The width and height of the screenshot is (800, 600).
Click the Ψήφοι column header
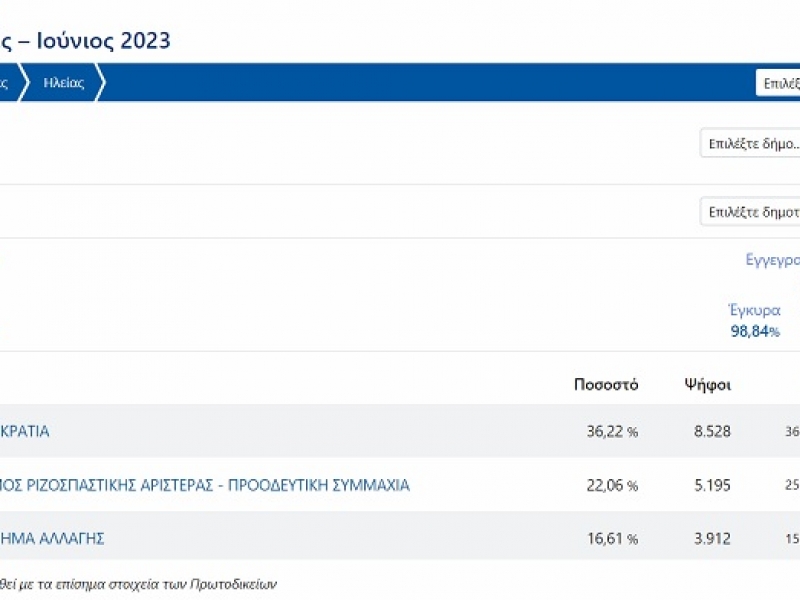point(707,385)
